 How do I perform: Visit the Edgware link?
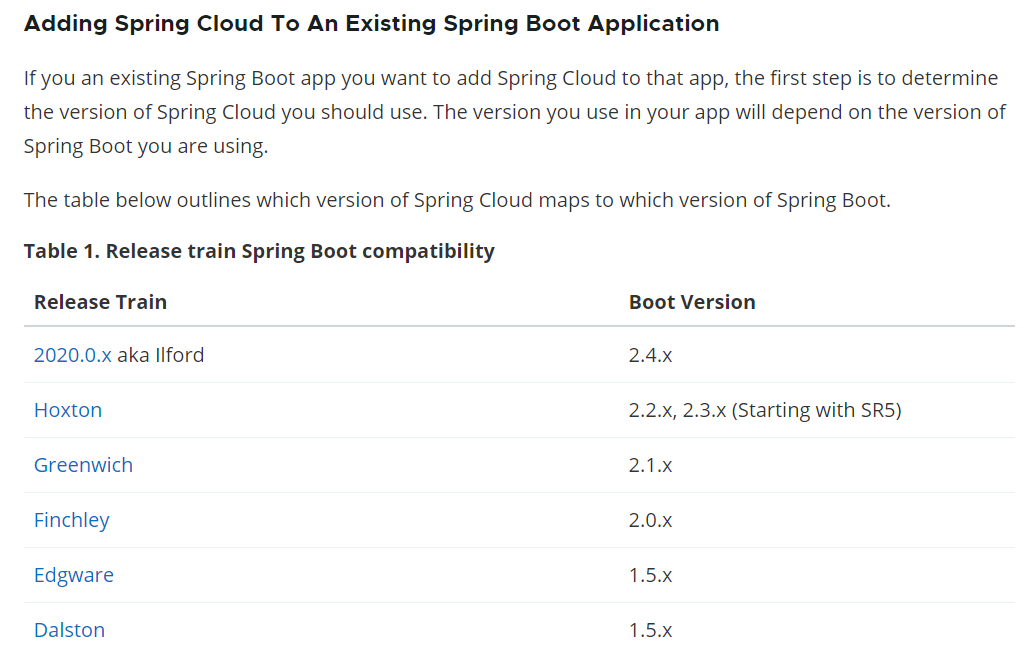(x=74, y=575)
